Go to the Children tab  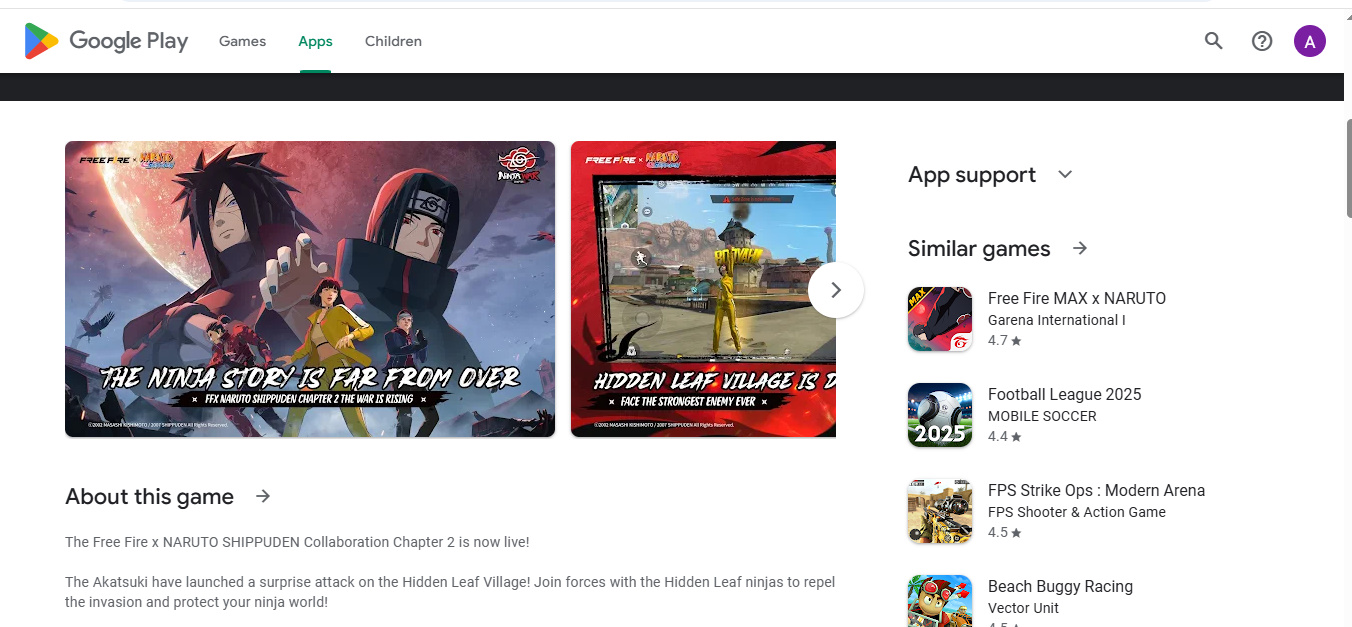click(393, 41)
